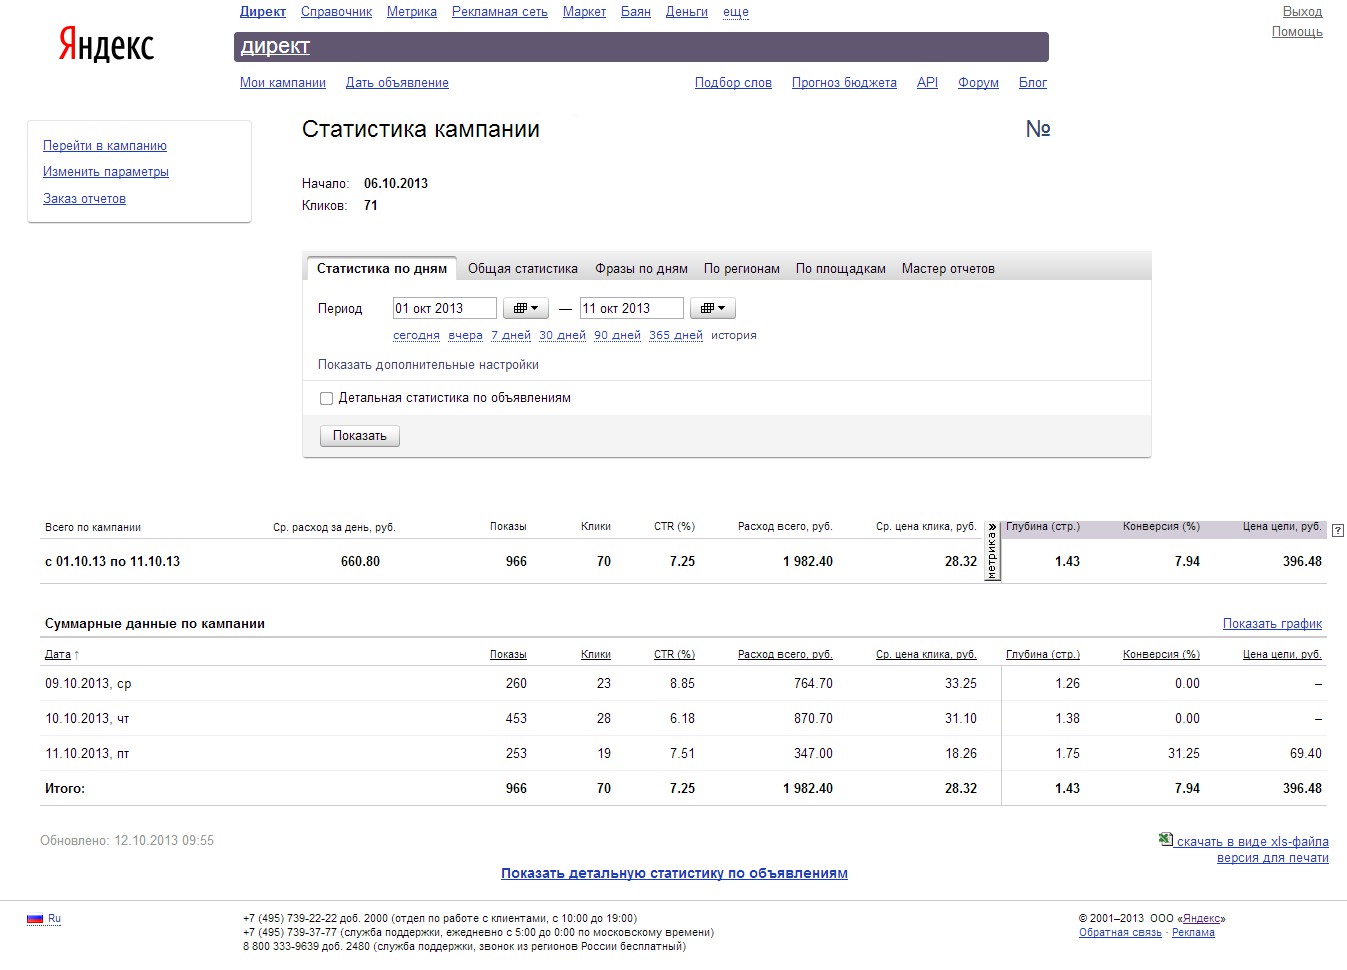Click скачать в виде xls-файла link
The width and height of the screenshot is (1347, 970).
tap(1252, 842)
